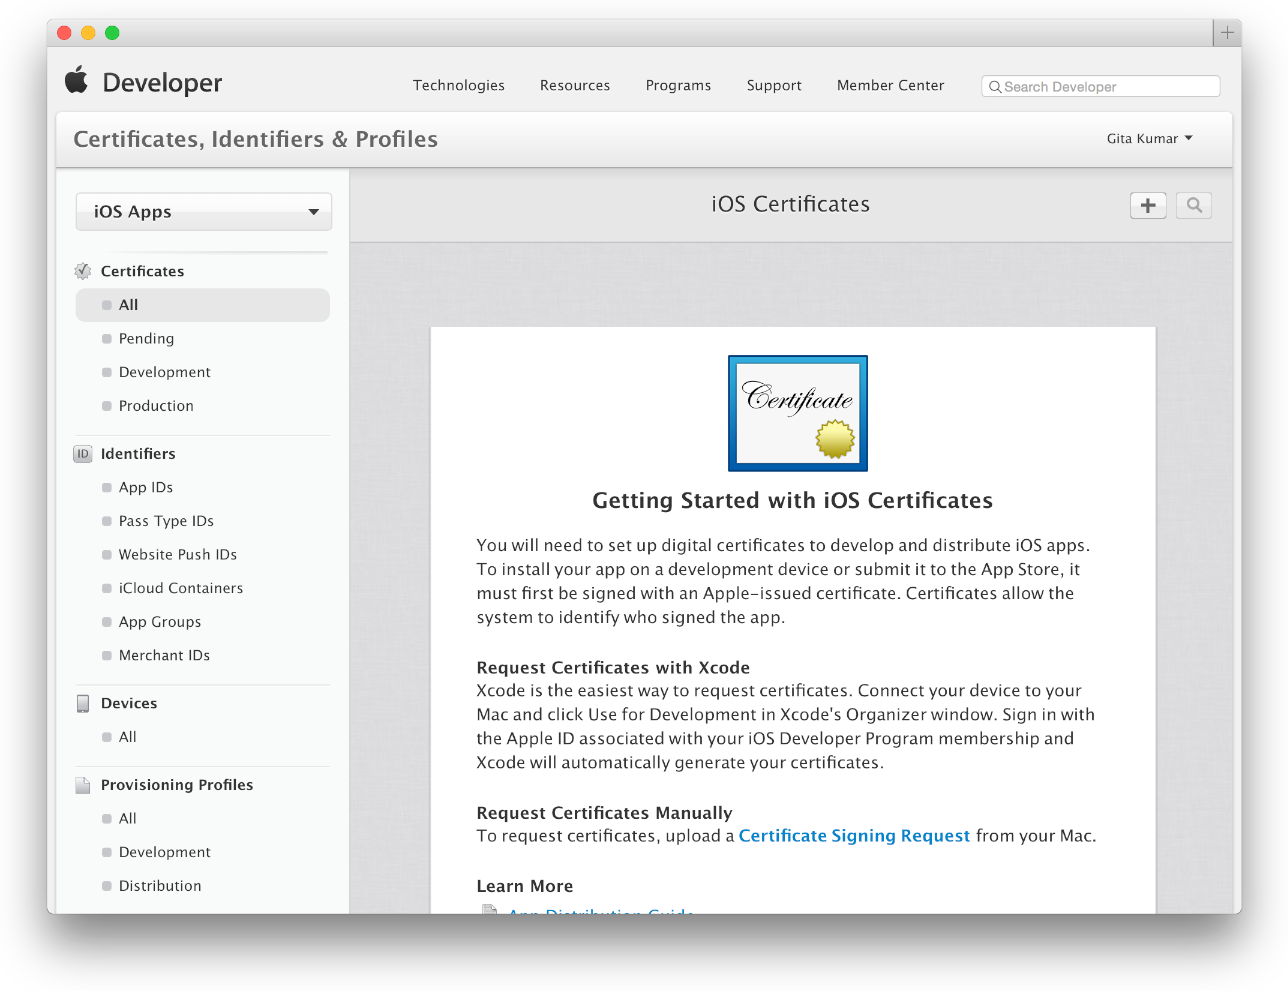Select All under Certificates
The image size is (1288, 991).
click(x=203, y=305)
